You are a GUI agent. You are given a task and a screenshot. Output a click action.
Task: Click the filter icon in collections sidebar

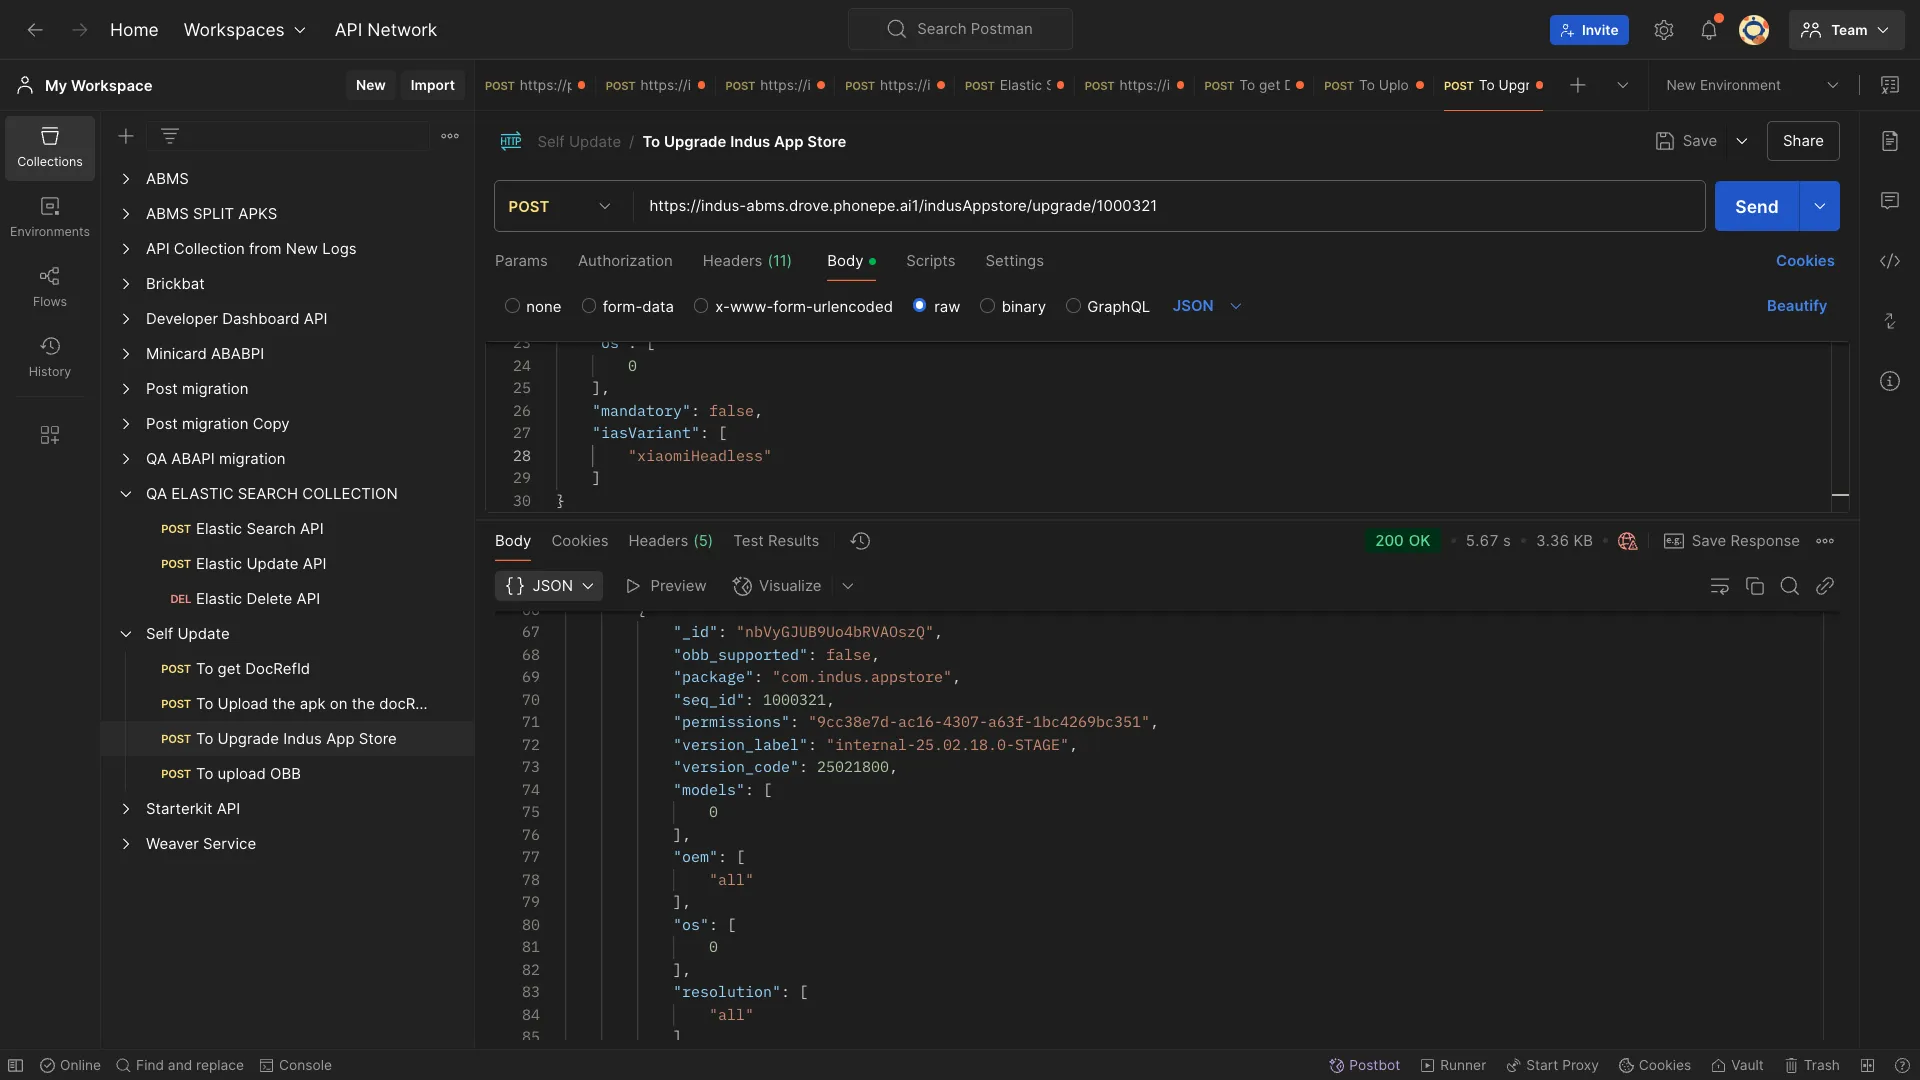coord(170,136)
